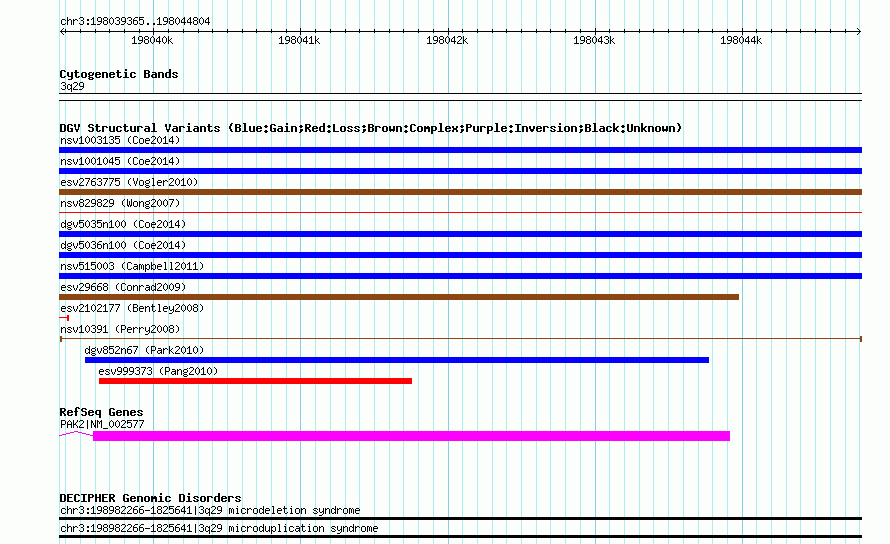Image resolution: width=890 pixels, height=544 pixels.
Task: Click the left arrow end of the ruler
Action: click(x=62, y=31)
